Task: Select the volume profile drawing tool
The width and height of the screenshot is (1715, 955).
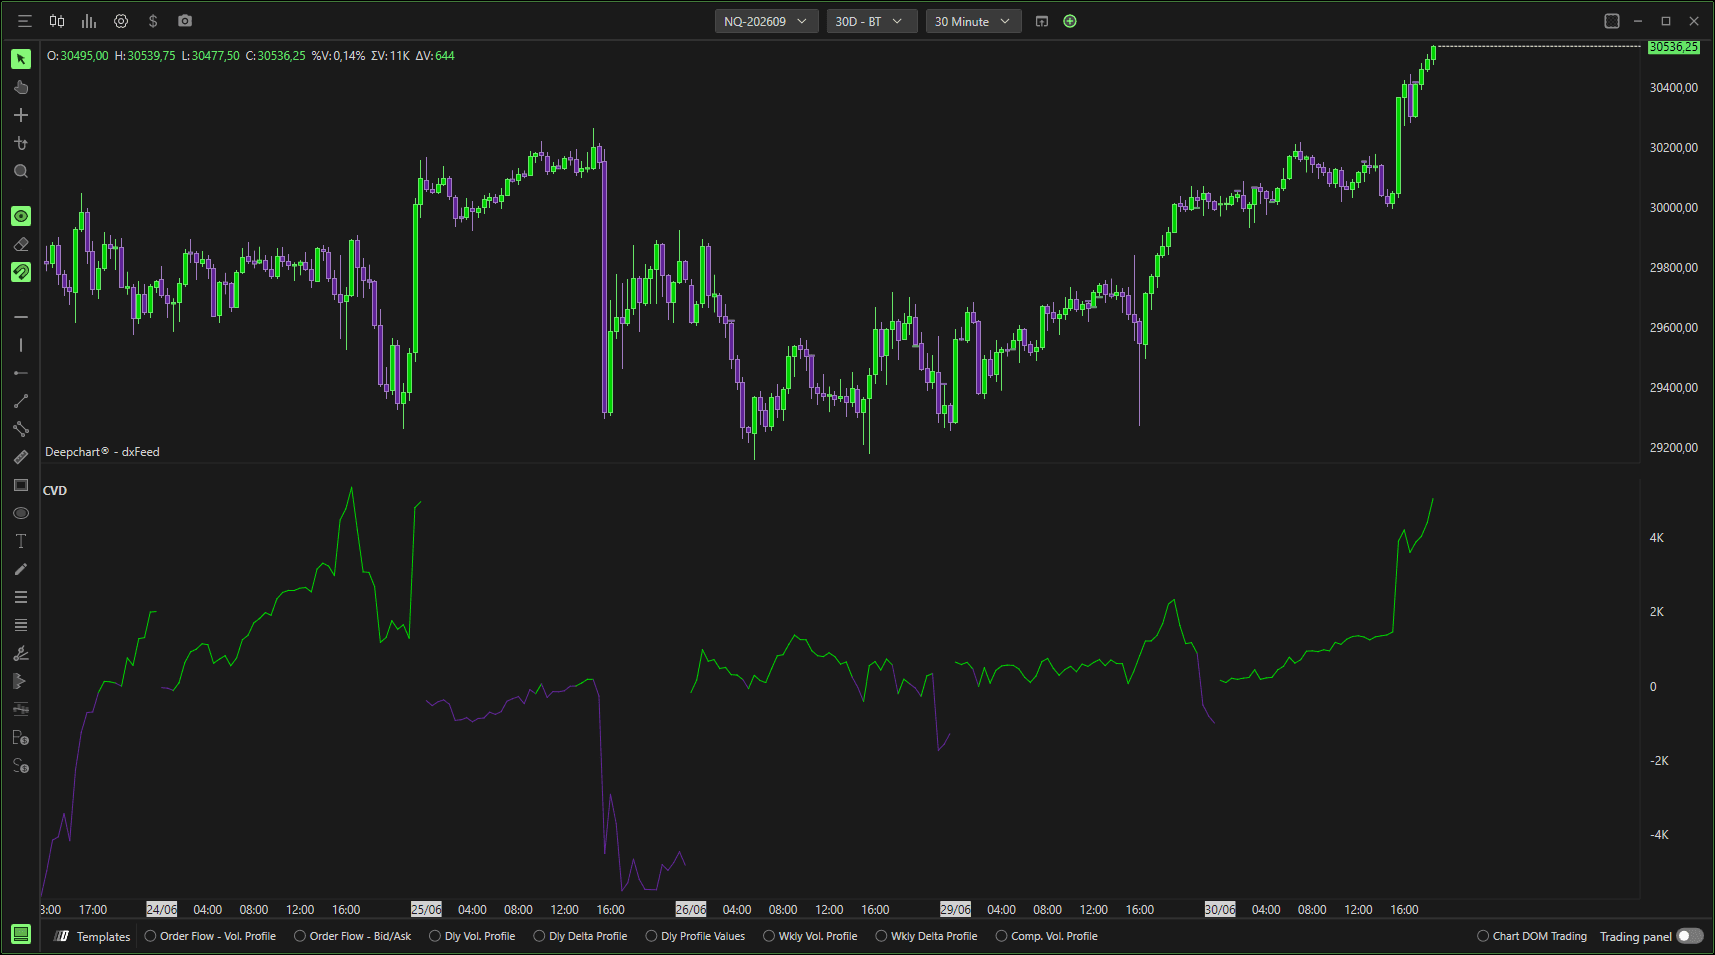Action: pyautogui.click(x=21, y=681)
